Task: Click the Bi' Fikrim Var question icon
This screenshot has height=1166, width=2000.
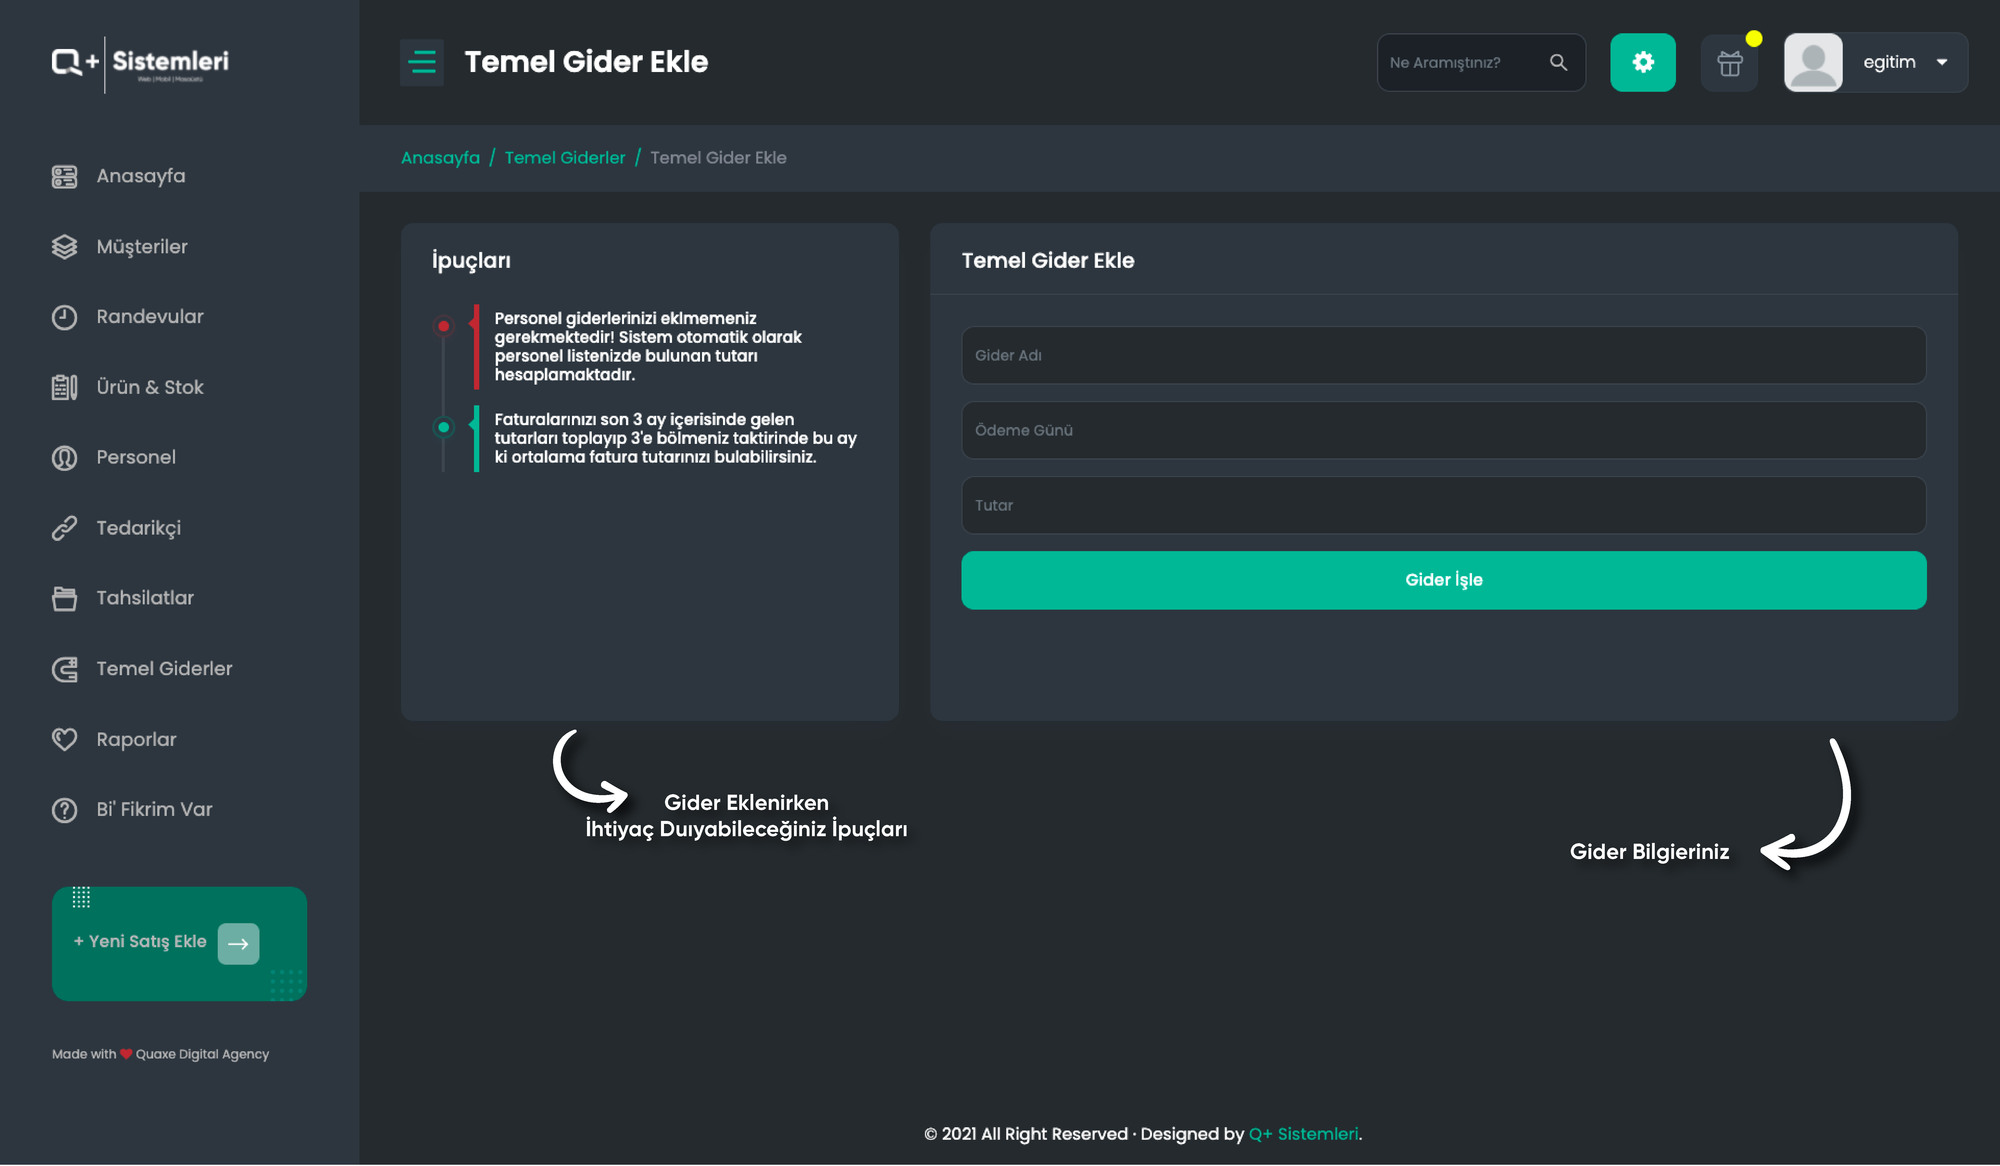Action: [x=64, y=810]
